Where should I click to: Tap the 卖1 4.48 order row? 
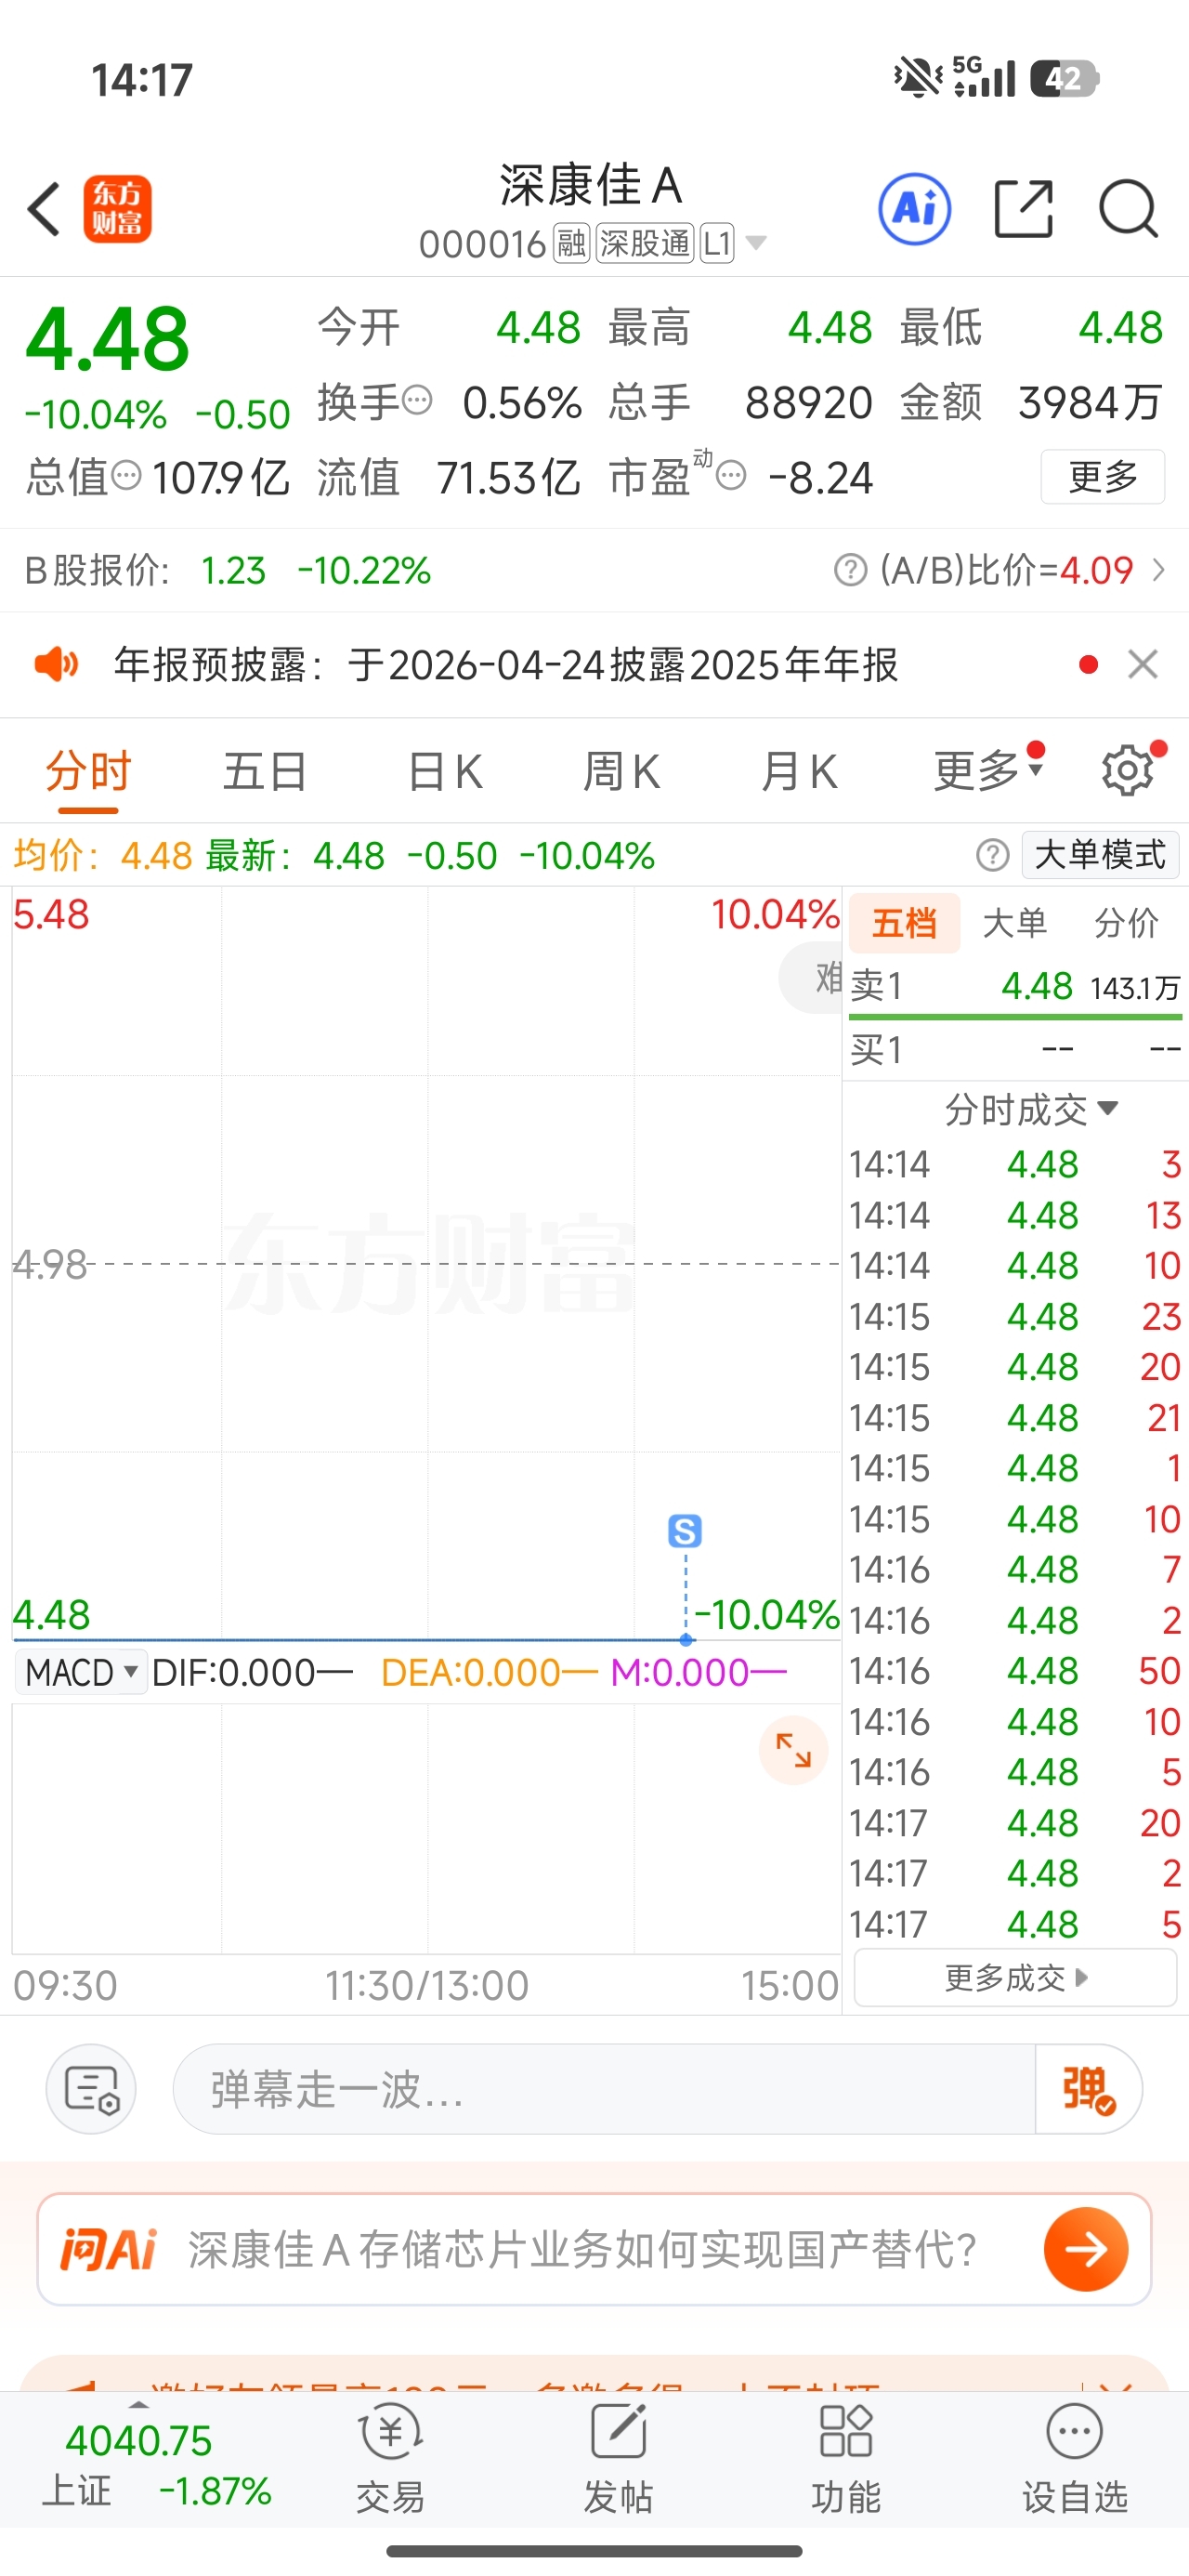point(1015,987)
